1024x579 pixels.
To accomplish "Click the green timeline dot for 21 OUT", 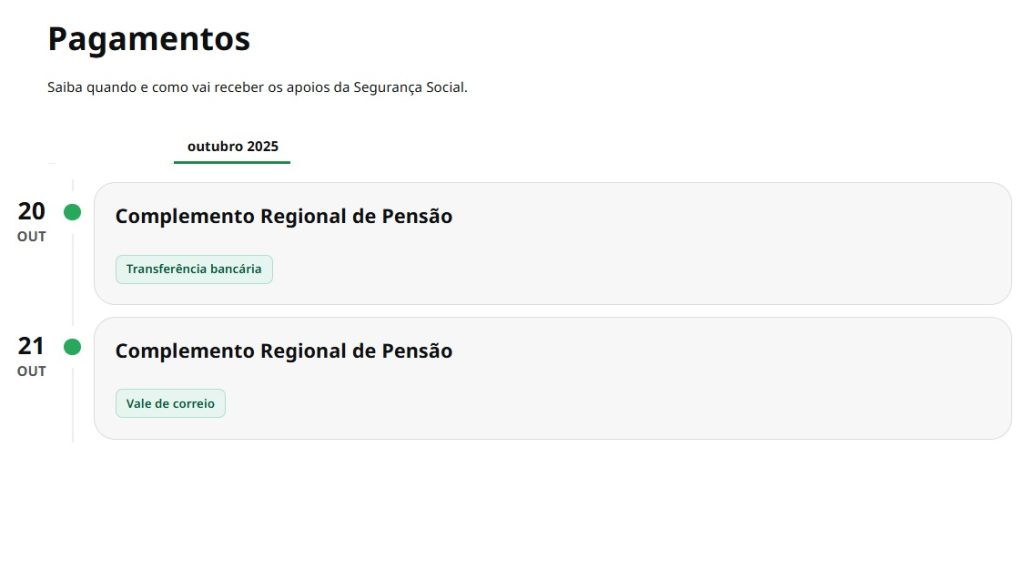I will (x=72, y=347).
